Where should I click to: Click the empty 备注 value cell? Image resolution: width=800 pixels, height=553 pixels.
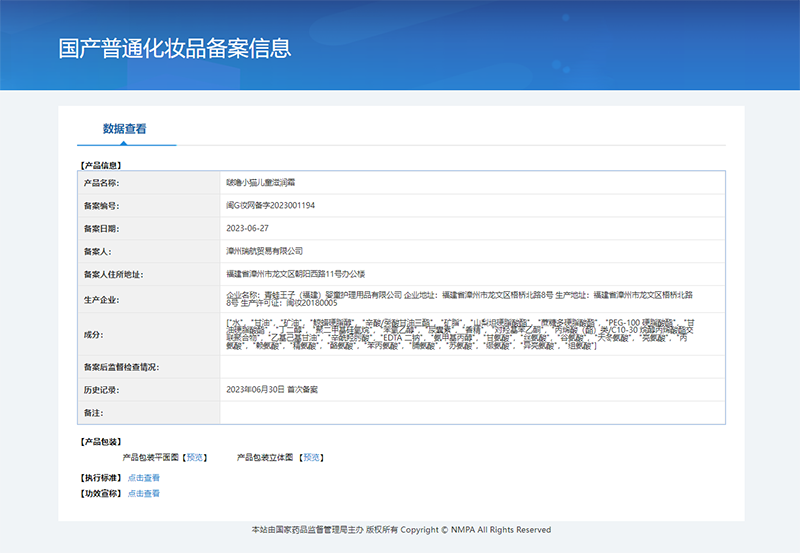point(472,412)
